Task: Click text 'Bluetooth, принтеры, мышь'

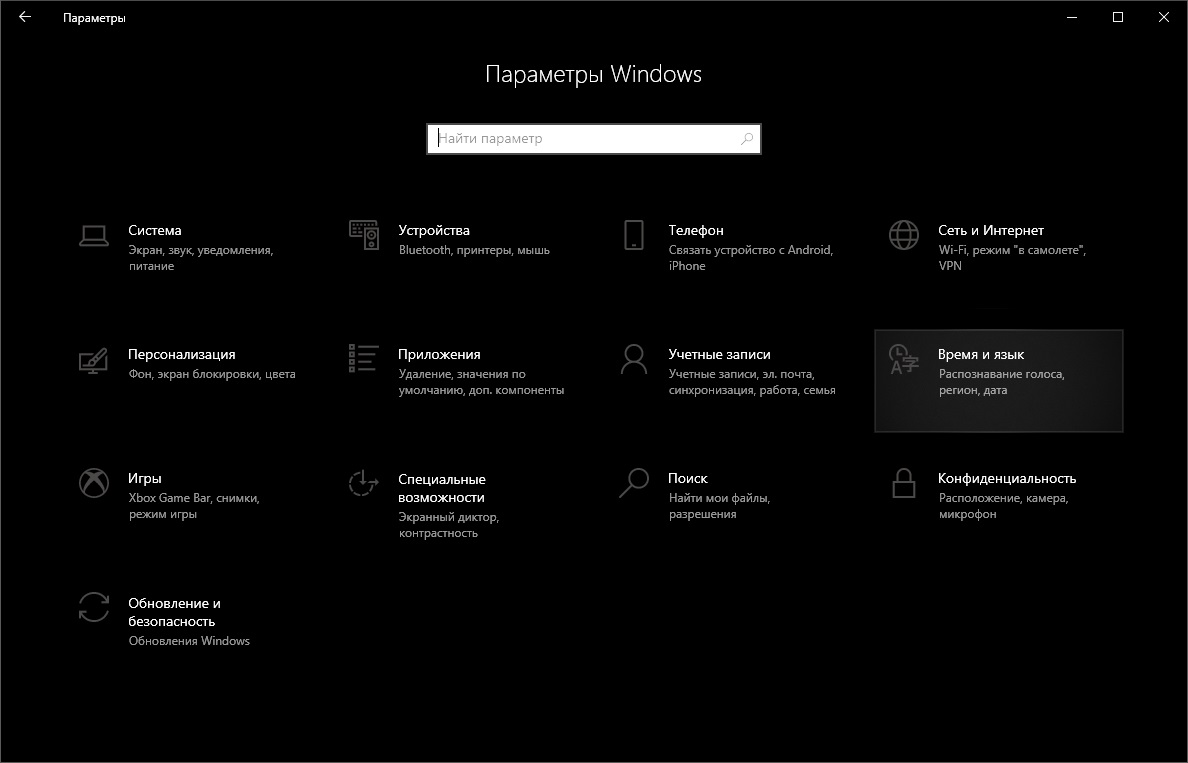Action: pos(474,250)
